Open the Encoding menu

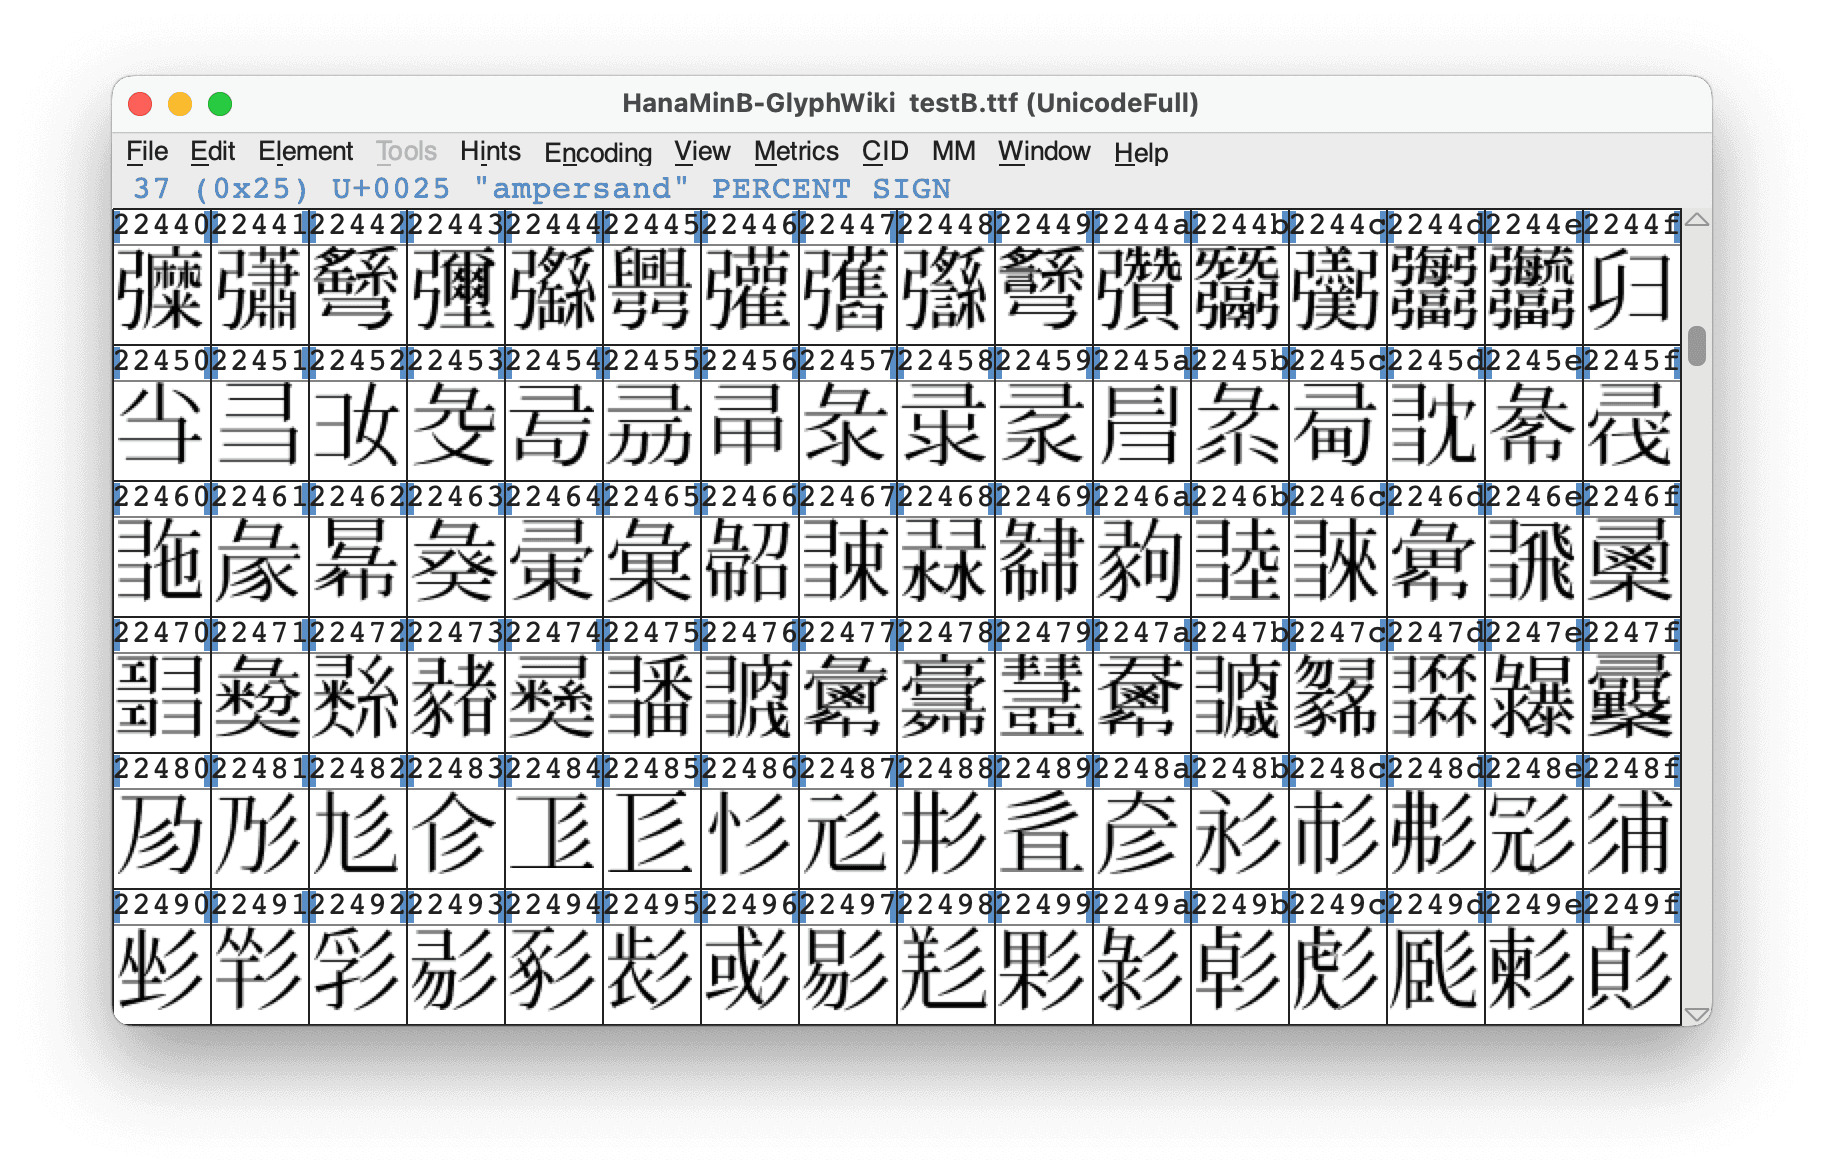[x=597, y=153]
